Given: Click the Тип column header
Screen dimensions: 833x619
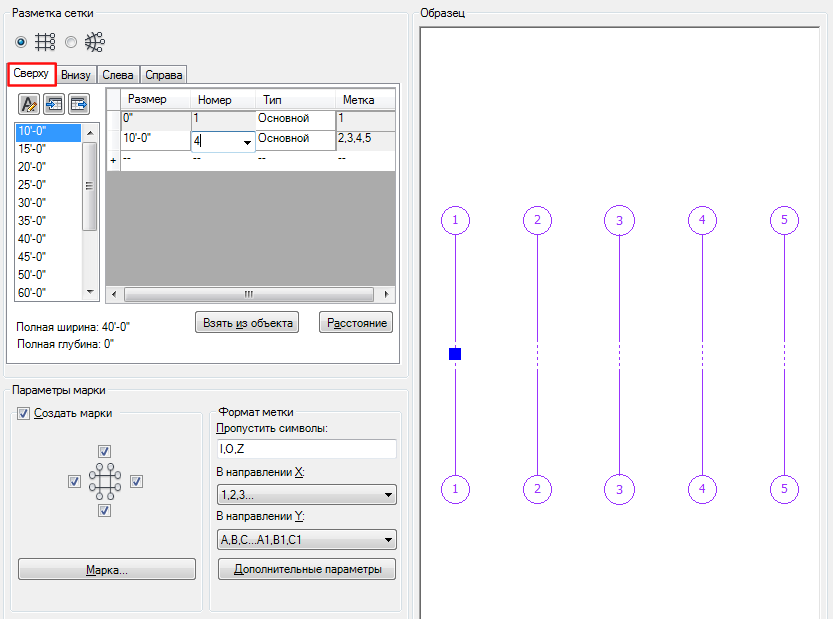Looking at the screenshot, I should pyautogui.click(x=295, y=99).
